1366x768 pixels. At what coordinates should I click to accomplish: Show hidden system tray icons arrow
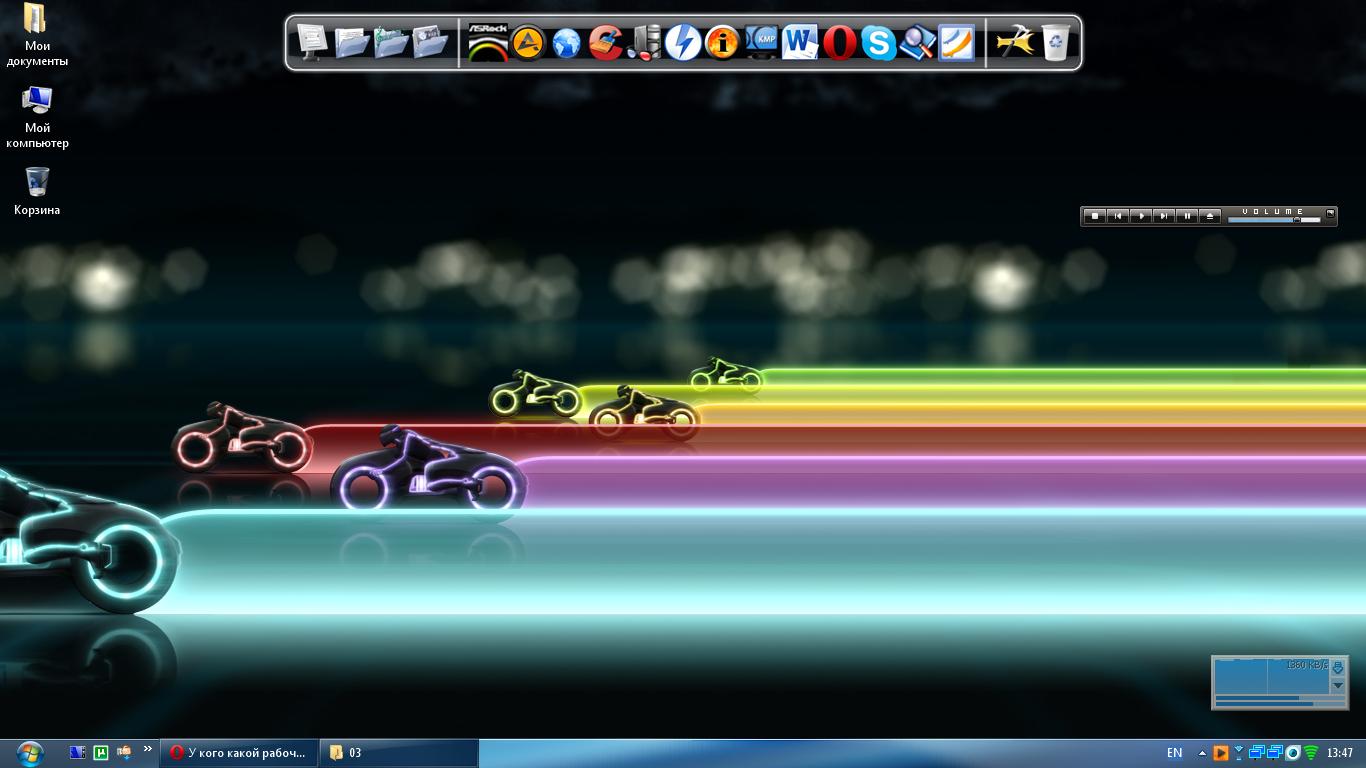(1202, 753)
